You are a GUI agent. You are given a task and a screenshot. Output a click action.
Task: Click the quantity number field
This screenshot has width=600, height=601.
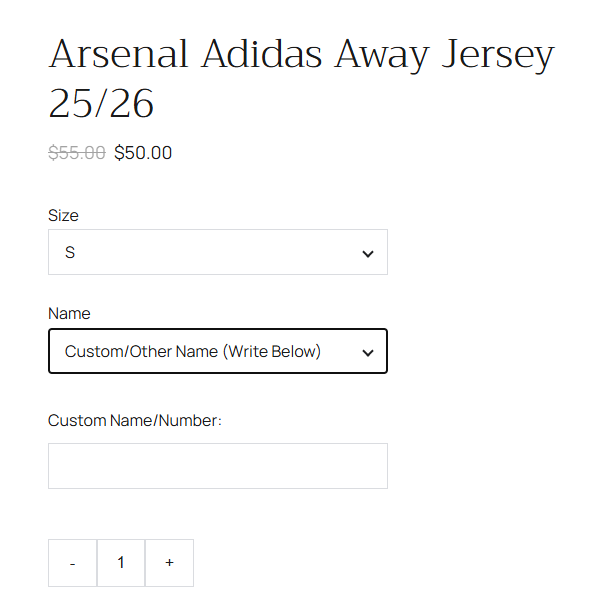click(121, 563)
